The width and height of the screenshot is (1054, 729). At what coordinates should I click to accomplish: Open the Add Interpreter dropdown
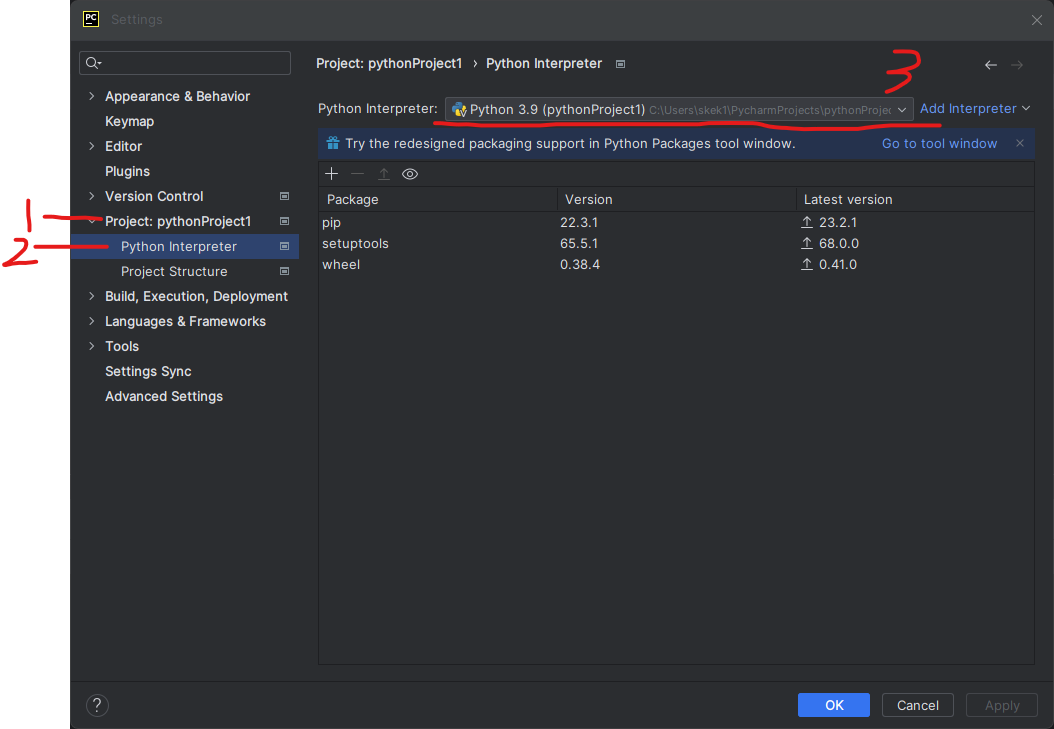pos(975,109)
